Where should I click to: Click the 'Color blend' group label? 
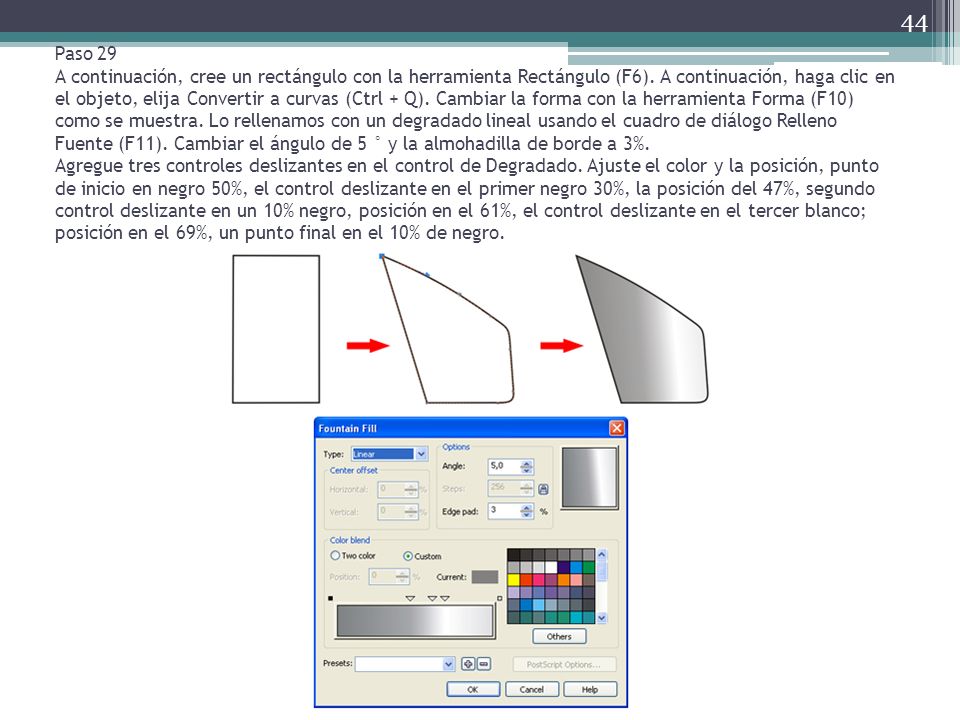coord(350,540)
